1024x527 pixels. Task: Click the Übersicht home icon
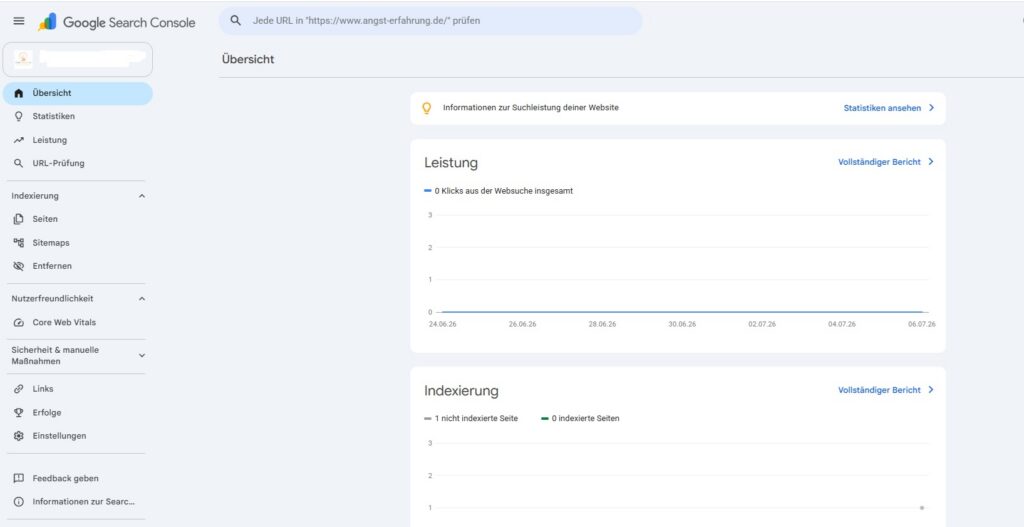[x=18, y=93]
